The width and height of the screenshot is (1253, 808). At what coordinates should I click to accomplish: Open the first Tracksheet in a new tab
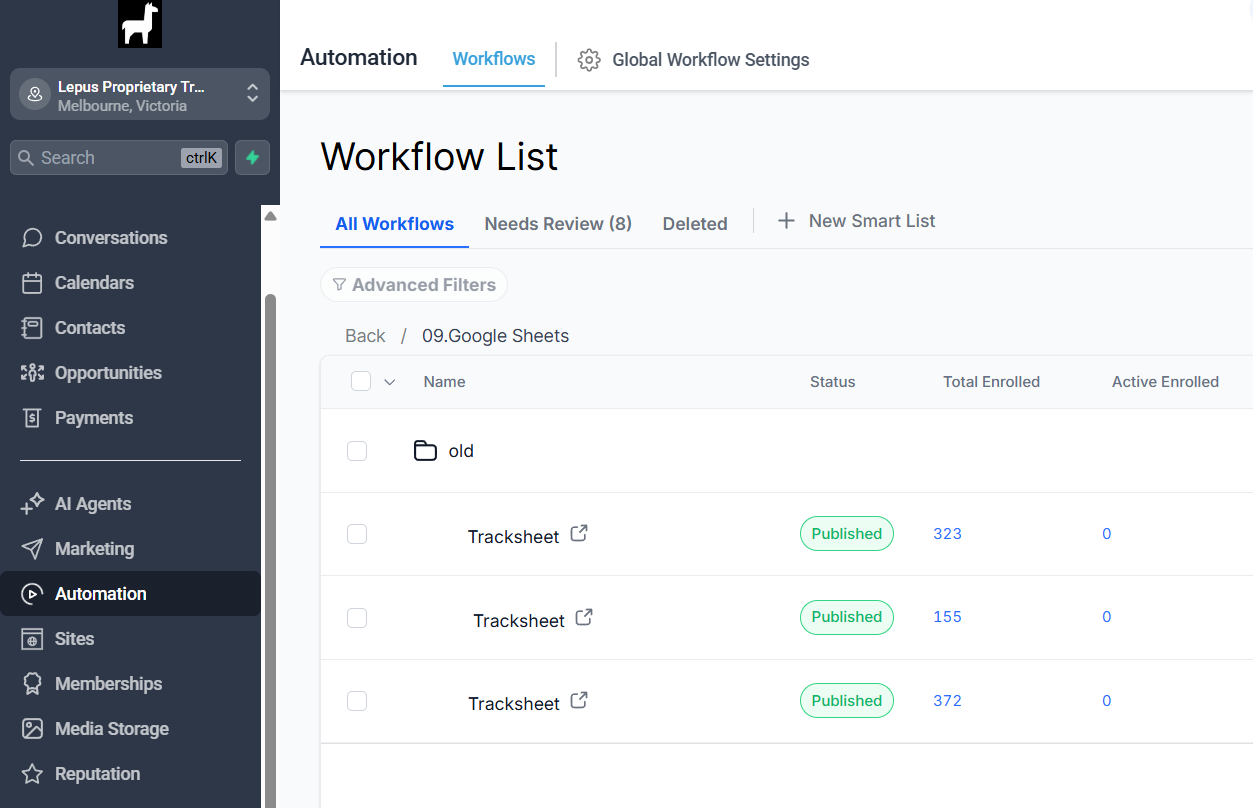[579, 533]
